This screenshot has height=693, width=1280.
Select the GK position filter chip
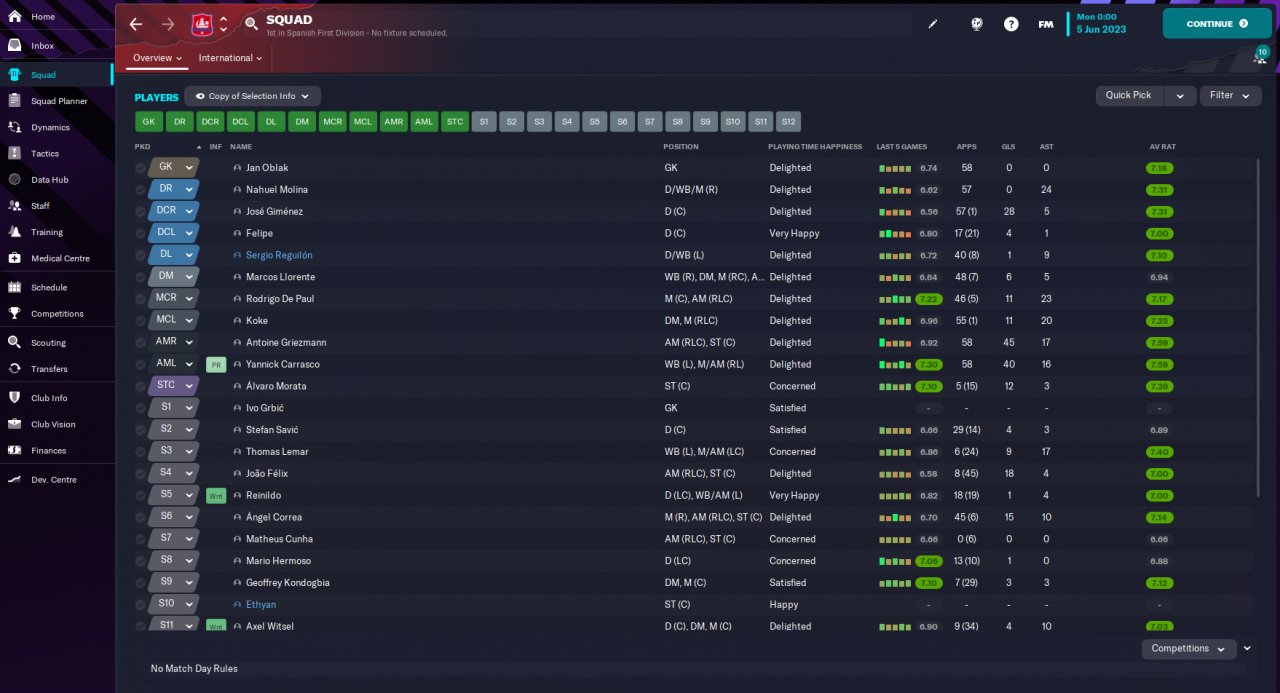tap(149, 122)
